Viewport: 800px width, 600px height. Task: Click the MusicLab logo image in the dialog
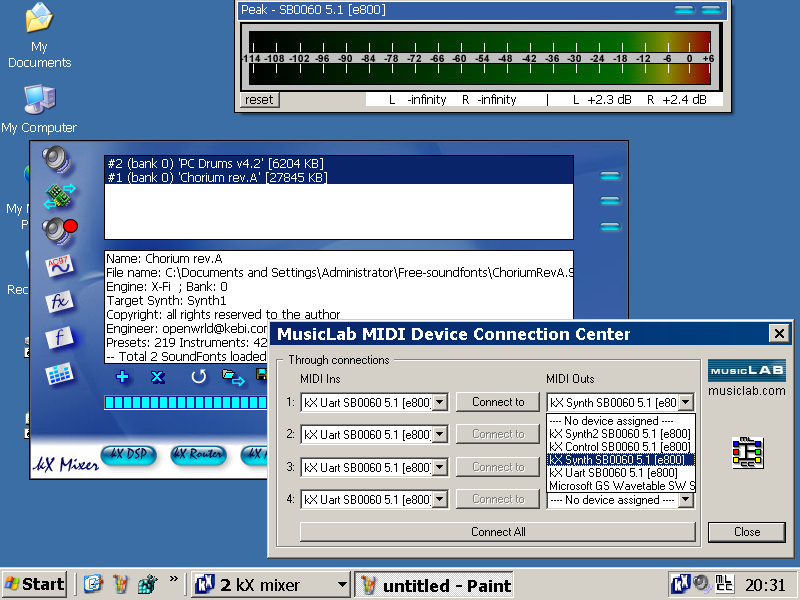tap(746, 370)
